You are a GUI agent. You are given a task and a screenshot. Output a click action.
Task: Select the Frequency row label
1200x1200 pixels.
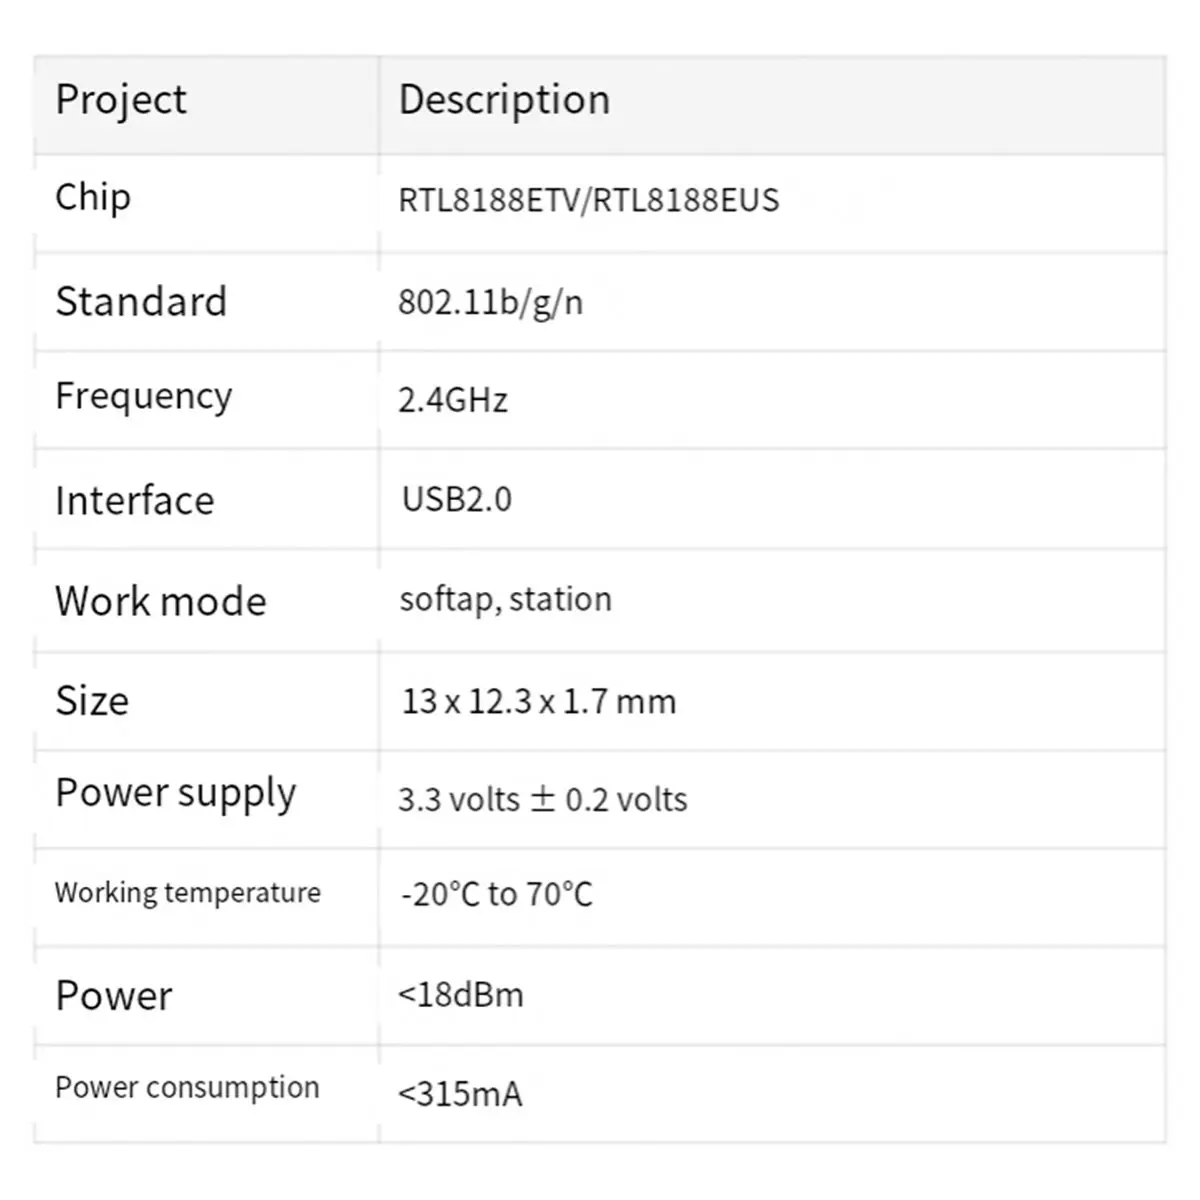(x=144, y=397)
